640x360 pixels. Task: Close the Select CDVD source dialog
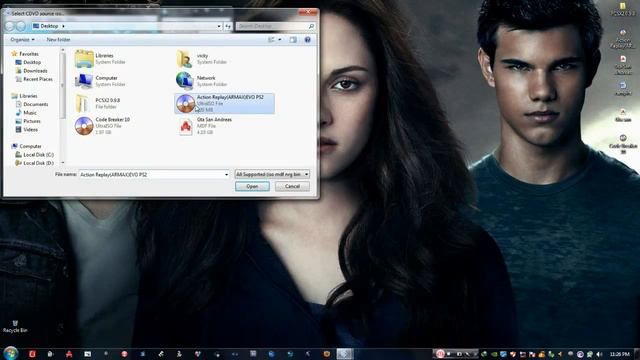click(308, 12)
